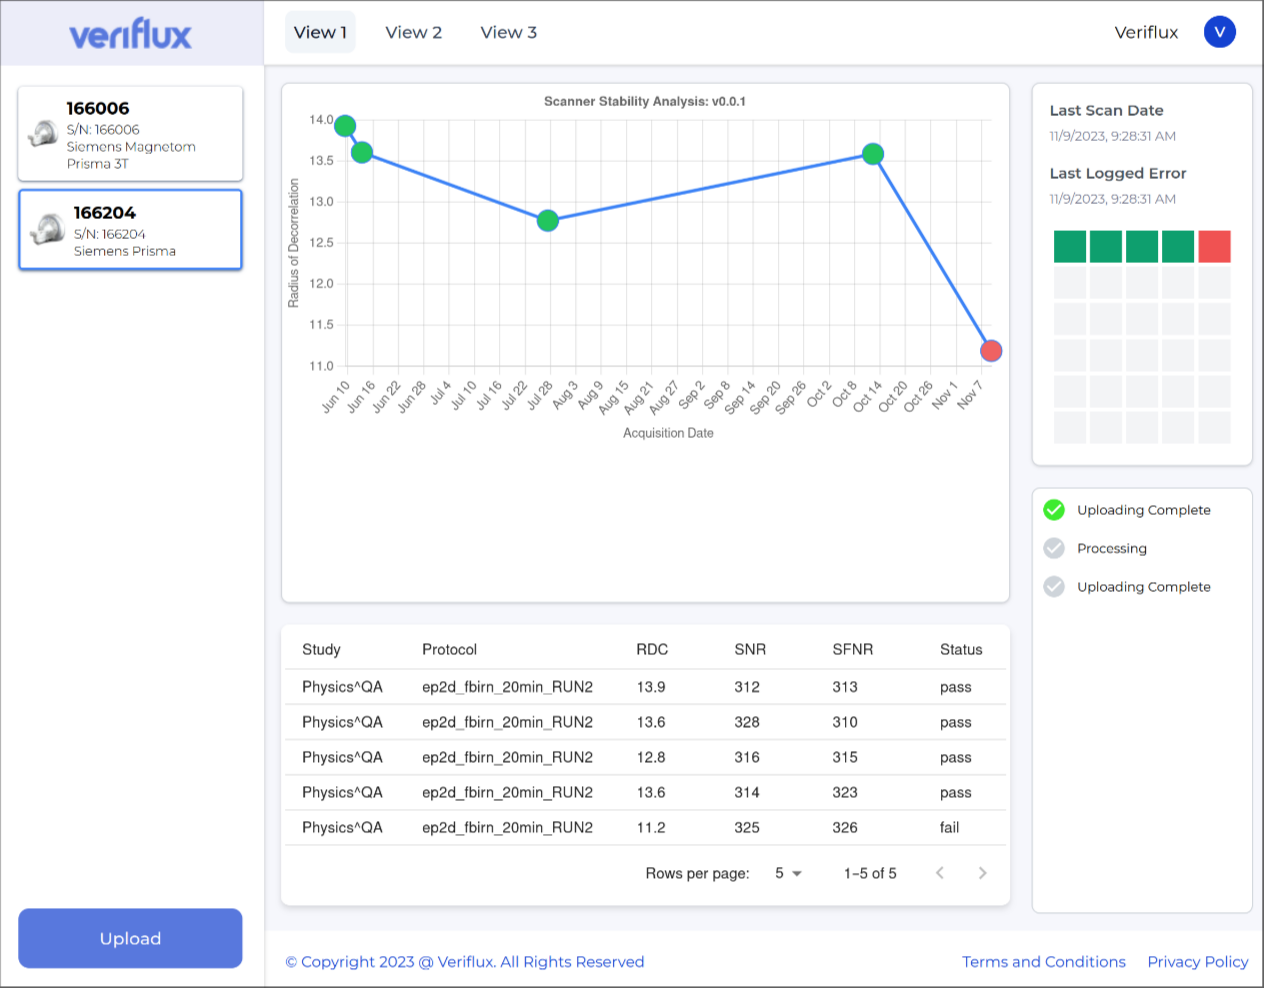
Task: Open the Rows per page dropdown
Action: point(788,873)
